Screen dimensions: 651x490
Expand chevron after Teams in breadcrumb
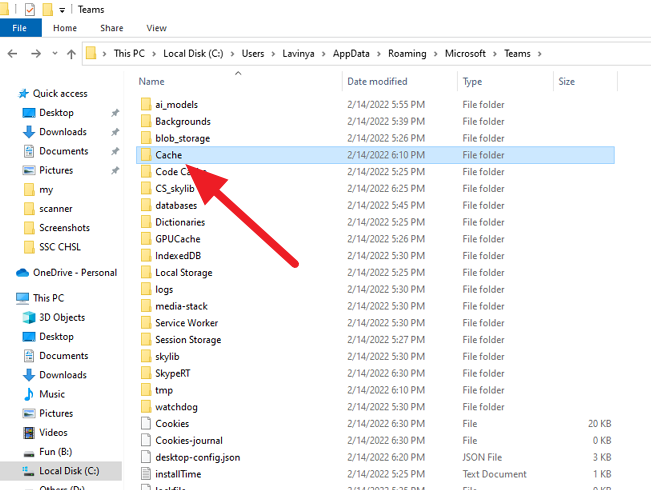coord(539,54)
